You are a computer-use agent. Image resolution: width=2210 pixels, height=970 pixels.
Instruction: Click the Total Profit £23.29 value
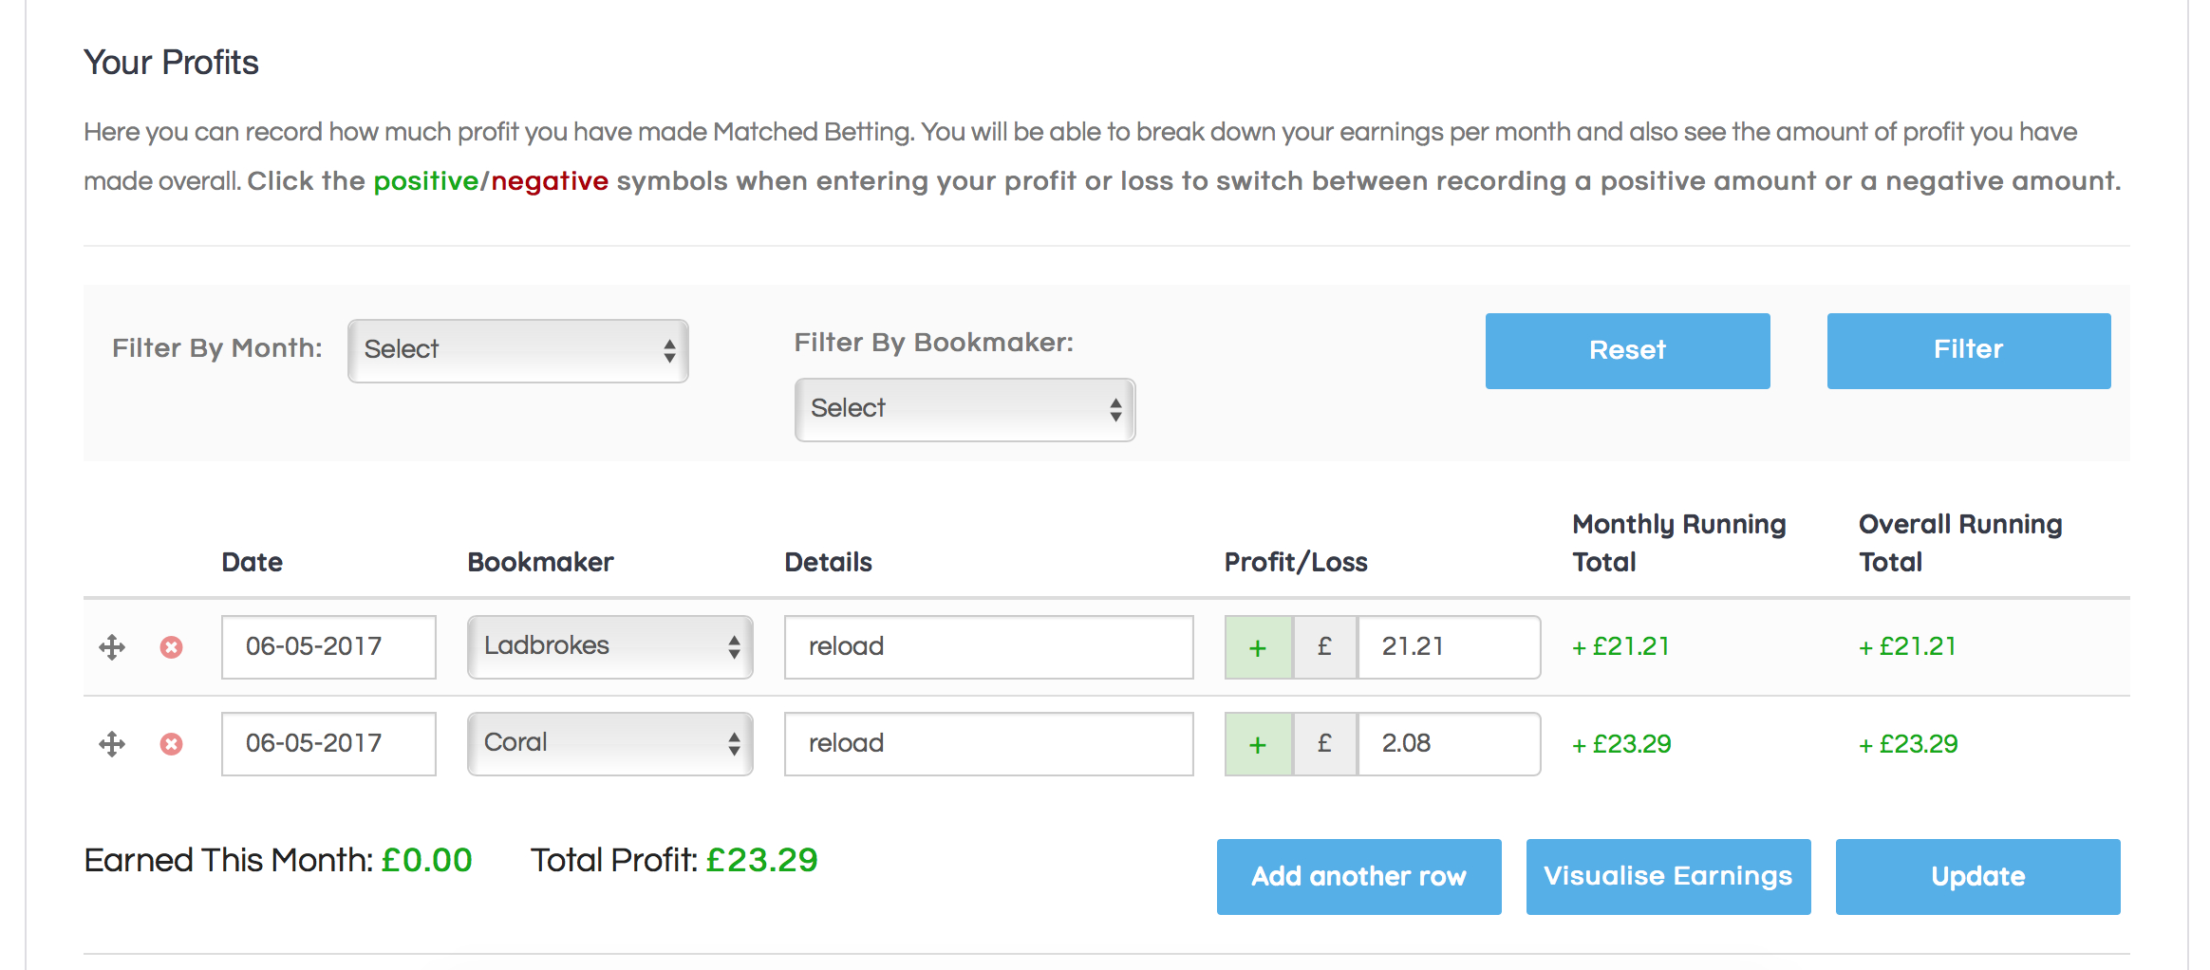click(762, 861)
